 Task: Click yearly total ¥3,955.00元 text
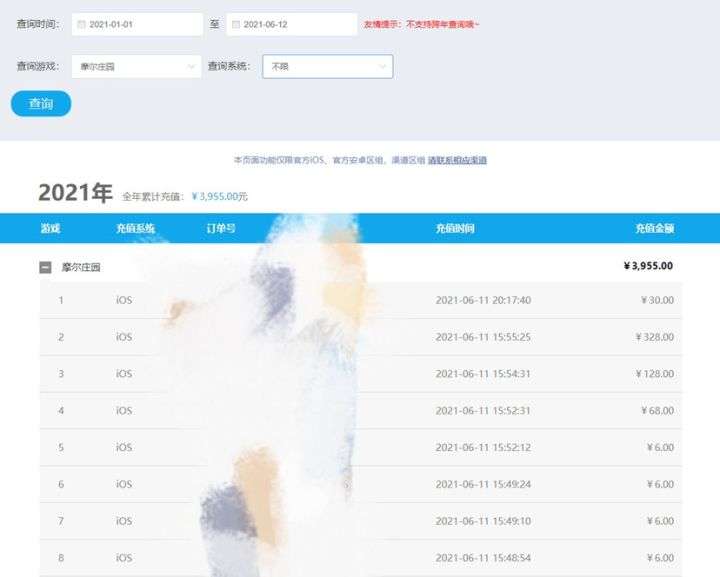(x=219, y=196)
